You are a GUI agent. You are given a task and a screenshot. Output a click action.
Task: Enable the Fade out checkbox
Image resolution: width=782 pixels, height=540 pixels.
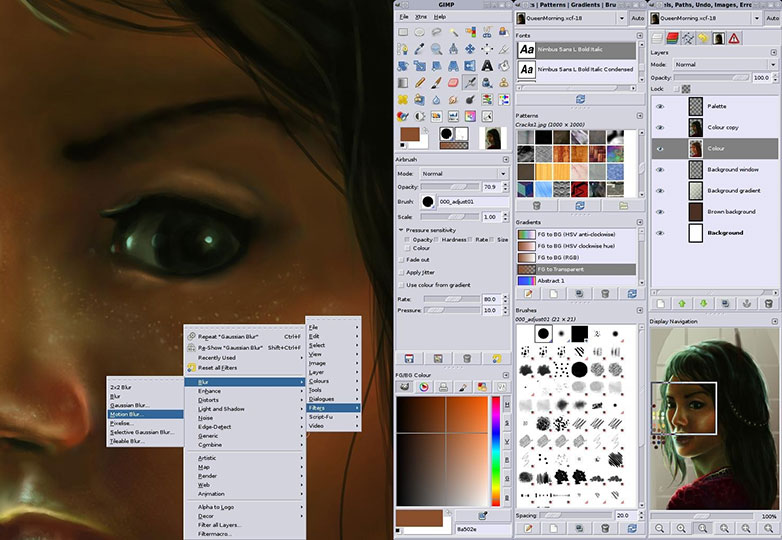(x=401, y=260)
